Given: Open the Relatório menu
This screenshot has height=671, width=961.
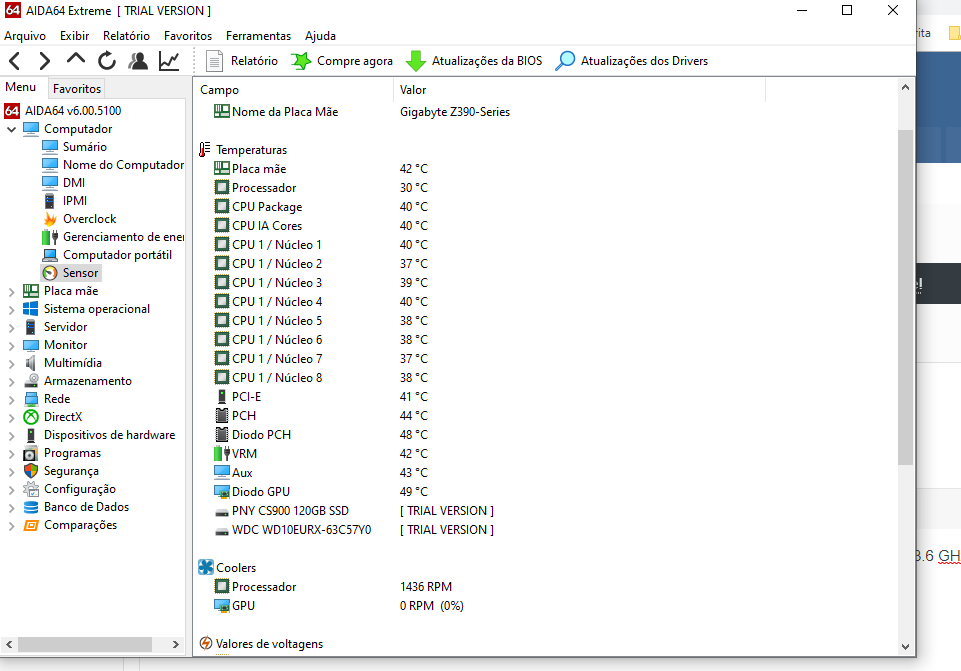Looking at the screenshot, I should coord(126,36).
